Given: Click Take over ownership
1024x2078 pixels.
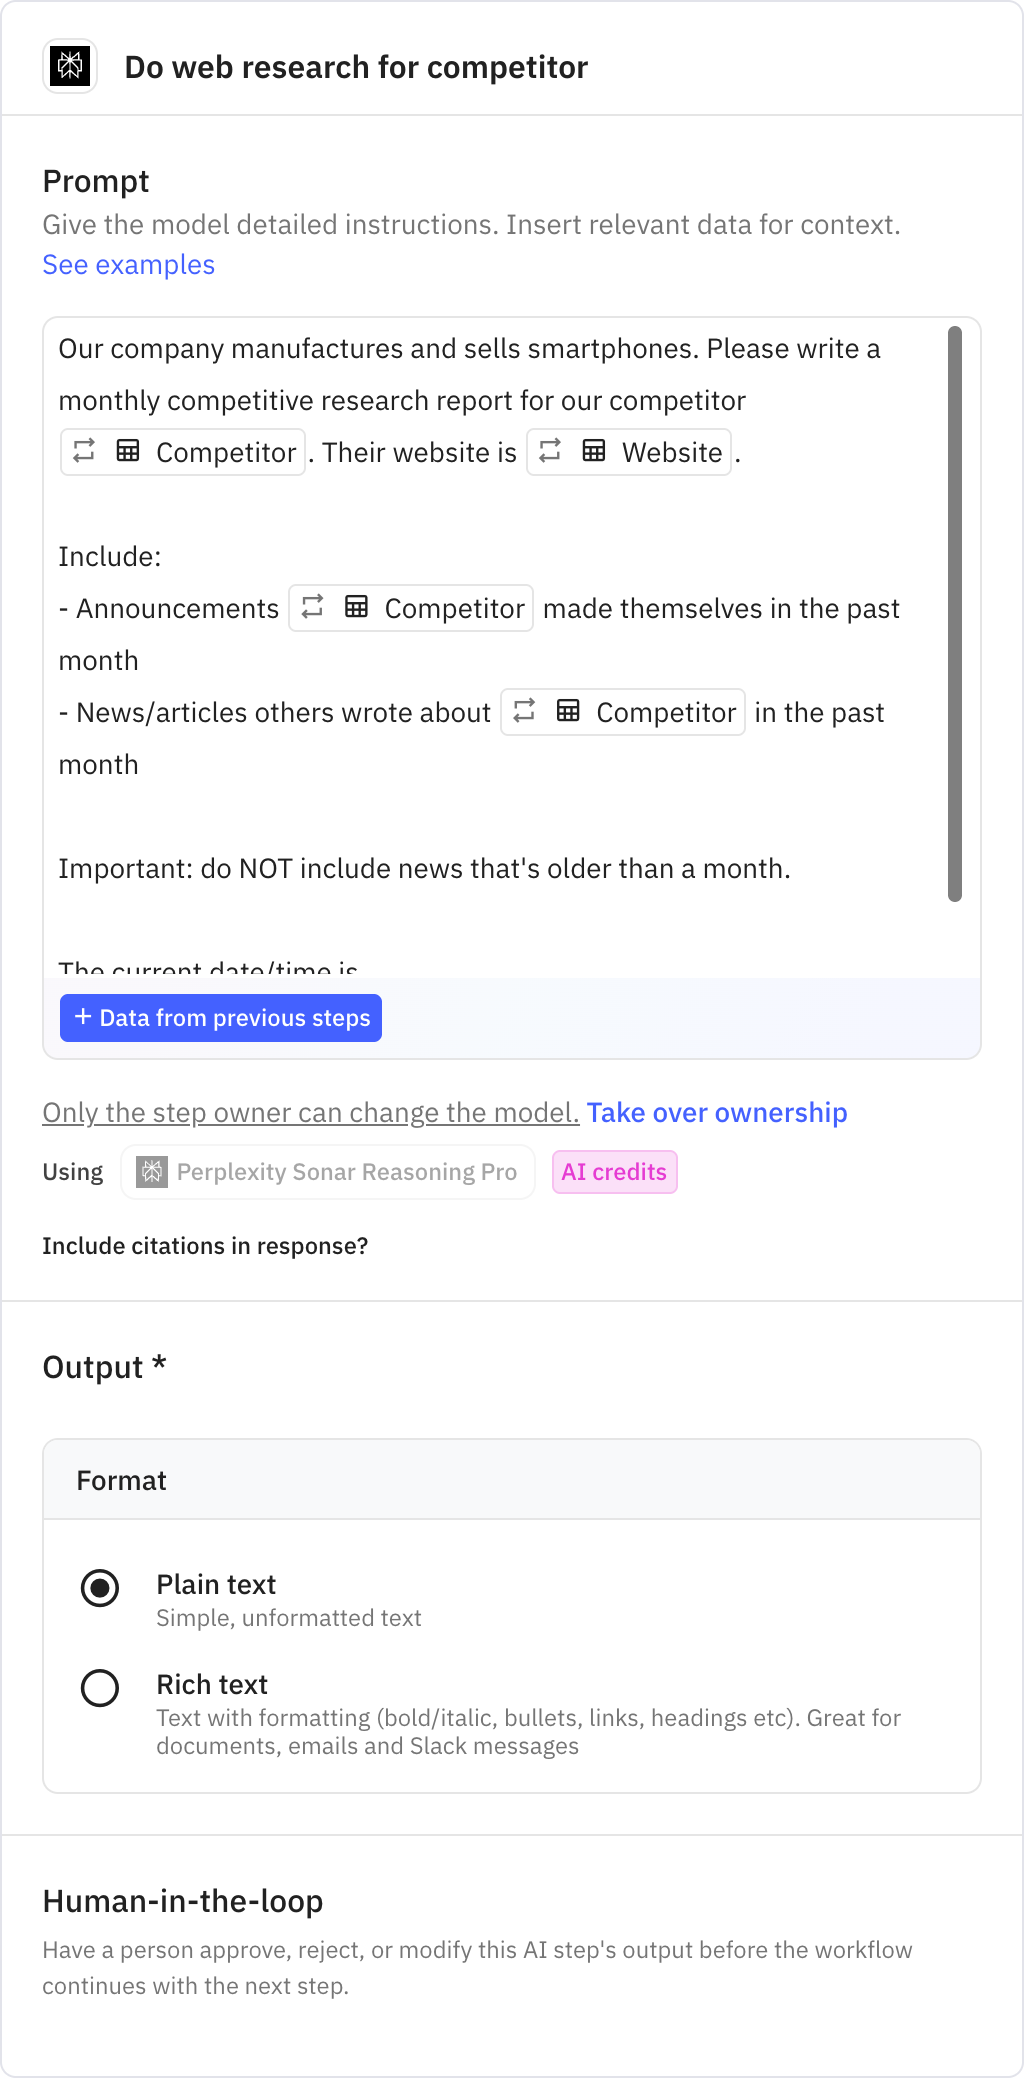Looking at the screenshot, I should (717, 1112).
